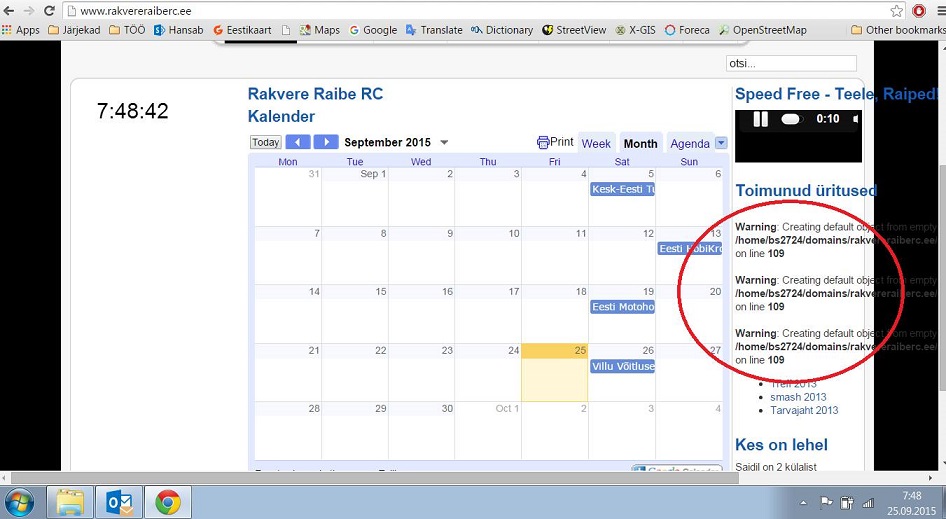Open Eesti HobiKr event on Sep 13

(x=690, y=249)
